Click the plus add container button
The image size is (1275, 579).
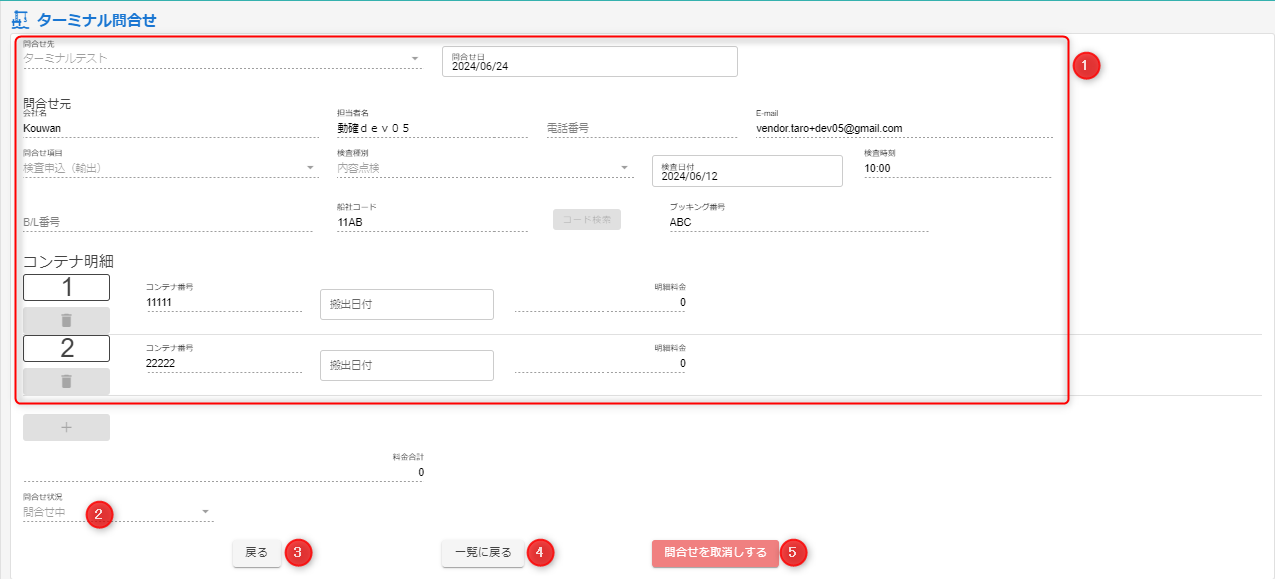[66, 427]
